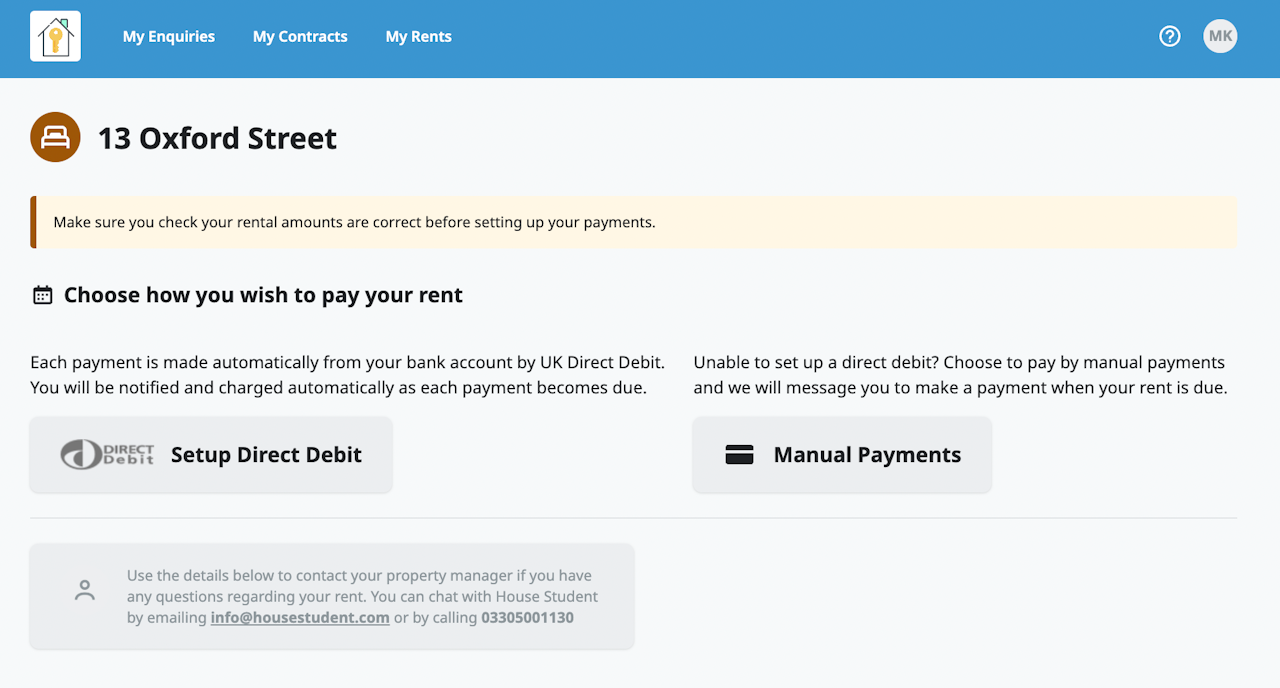Image resolution: width=1280 pixels, height=688 pixels.
Task: Click the person icon in contact card
Action: point(85,591)
